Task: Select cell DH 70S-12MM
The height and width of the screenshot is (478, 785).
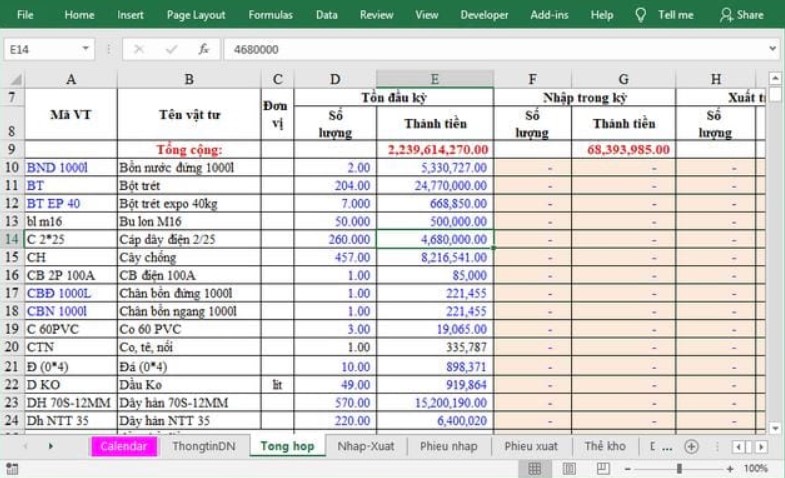Action: 71,402
